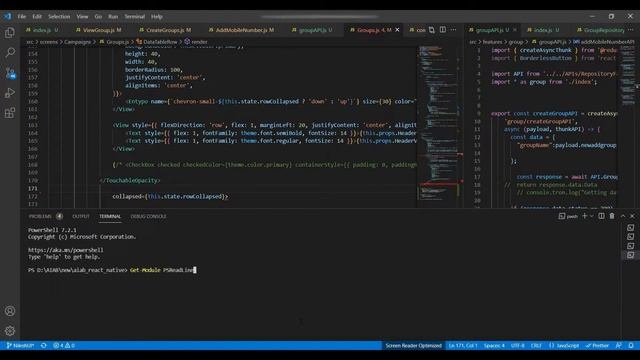Screen dimensions: 640x360
Task: Open the GroupRepository tab in right pane
Action: coord(601,30)
